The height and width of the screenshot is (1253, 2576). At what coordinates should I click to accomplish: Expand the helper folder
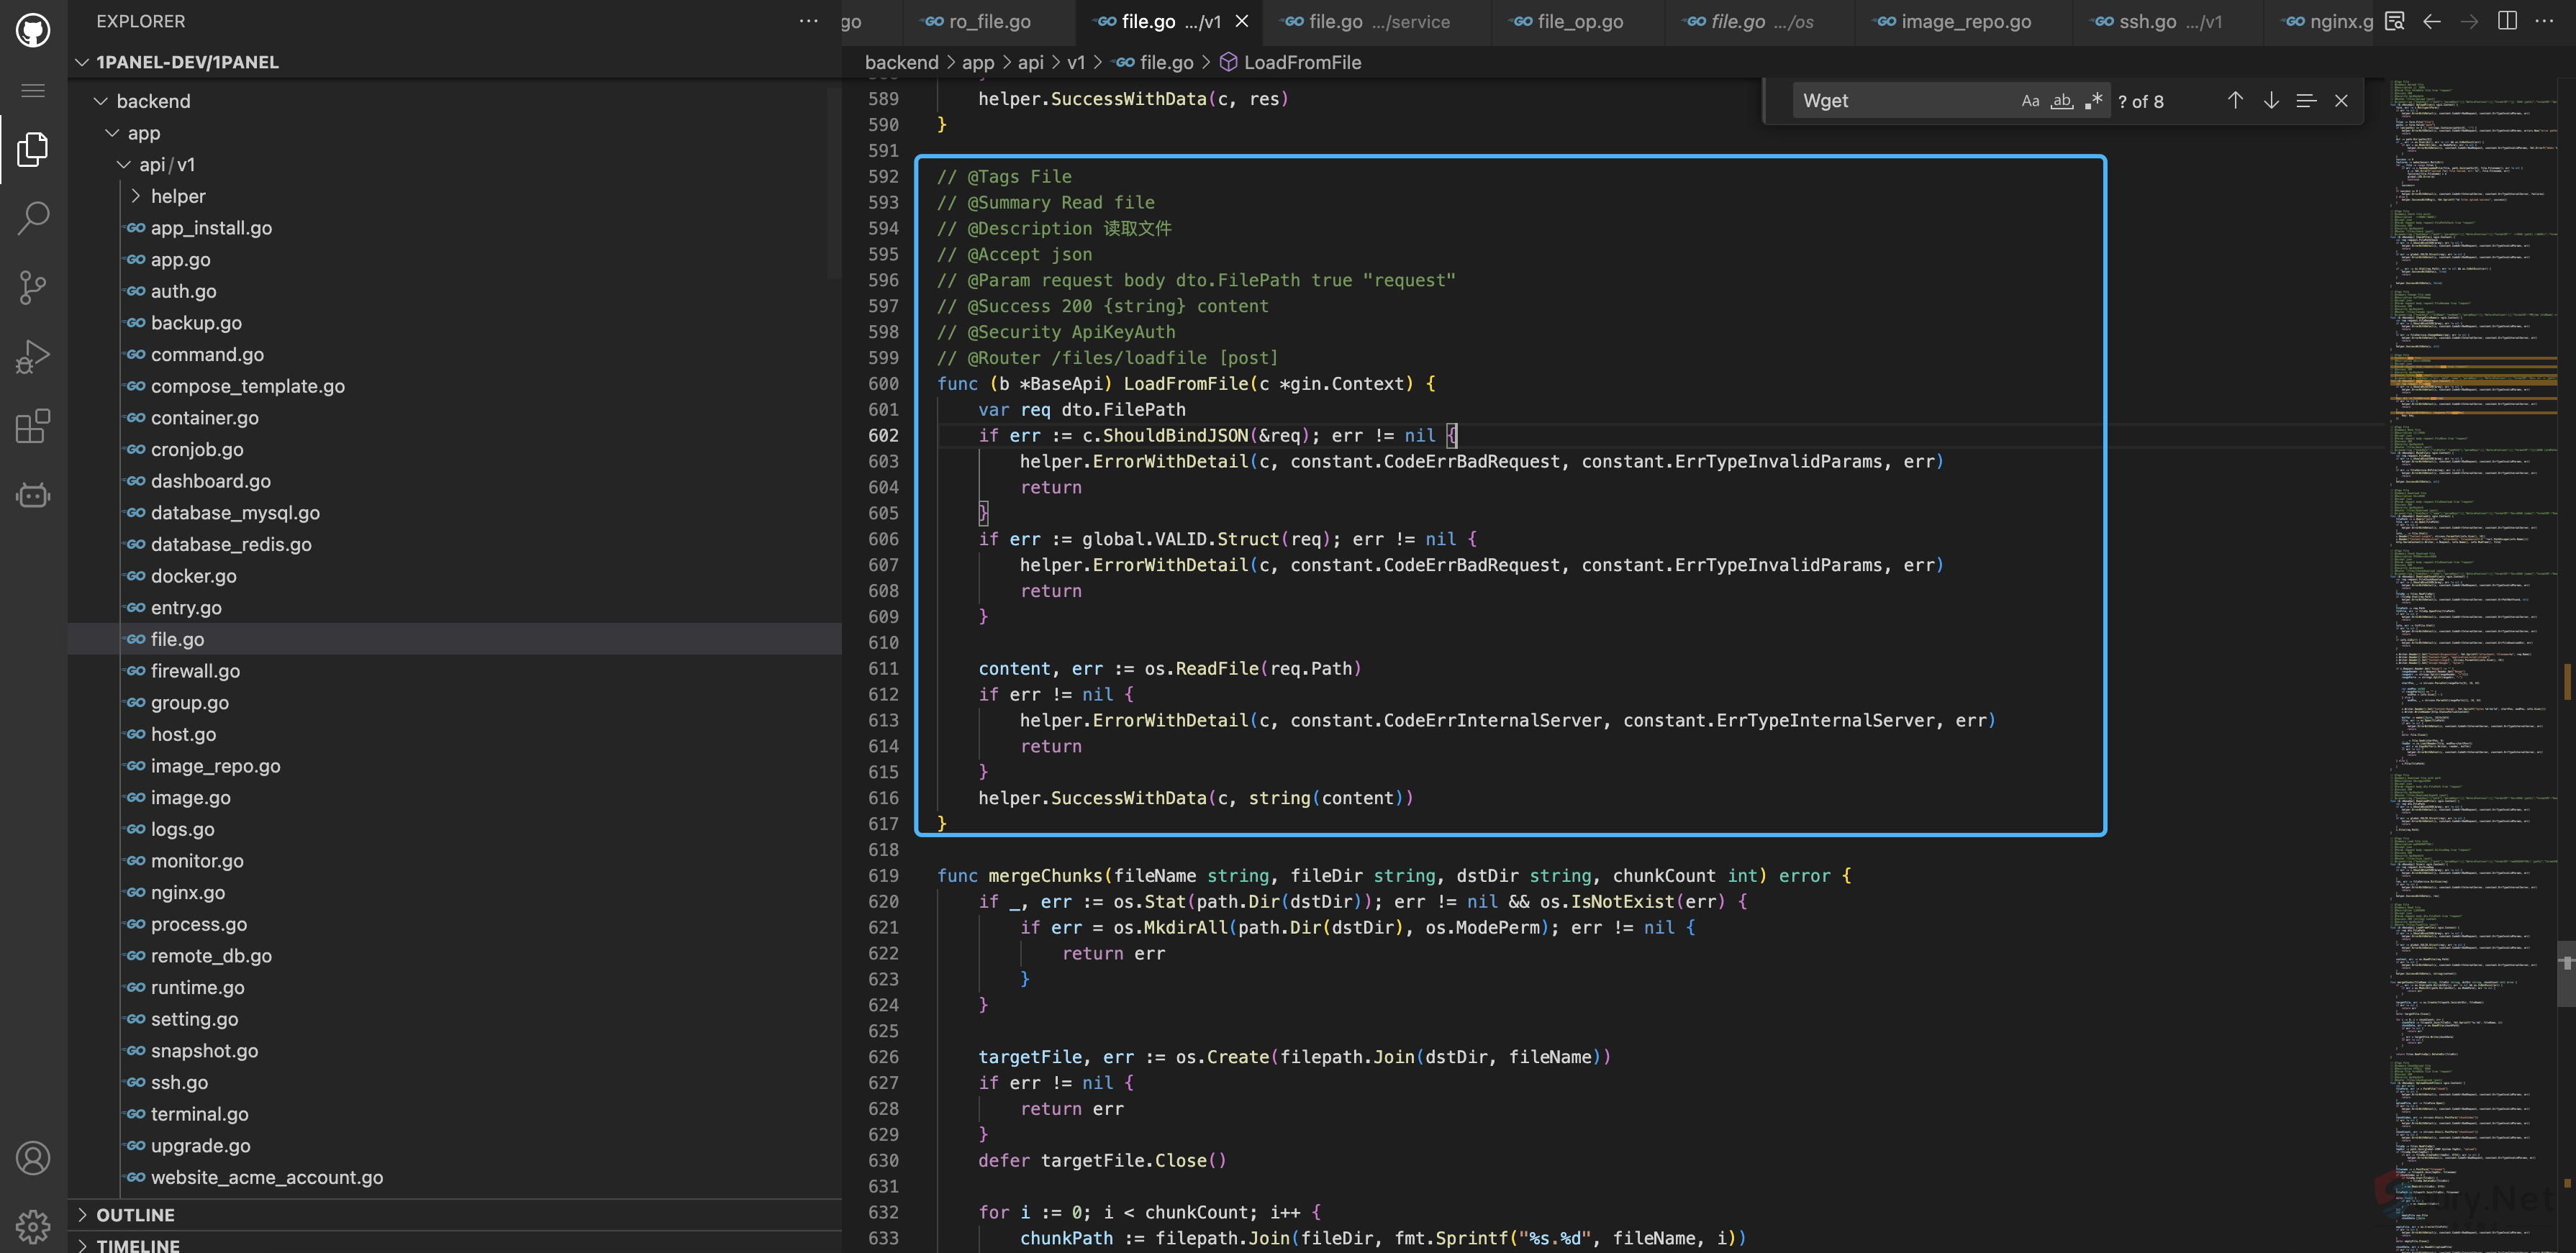178,196
